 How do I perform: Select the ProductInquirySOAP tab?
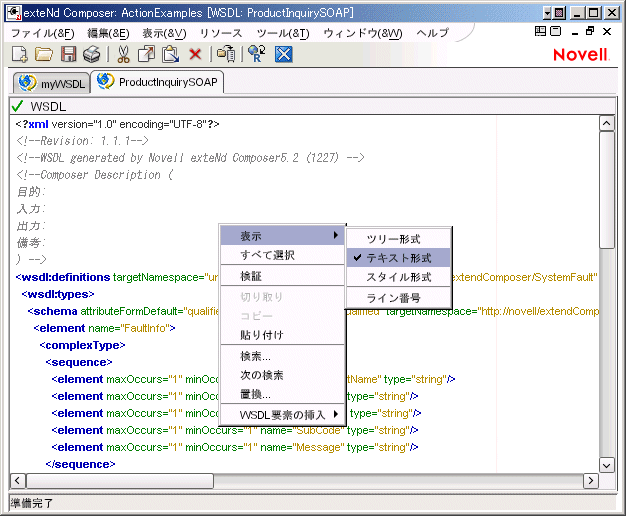pos(157,82)
